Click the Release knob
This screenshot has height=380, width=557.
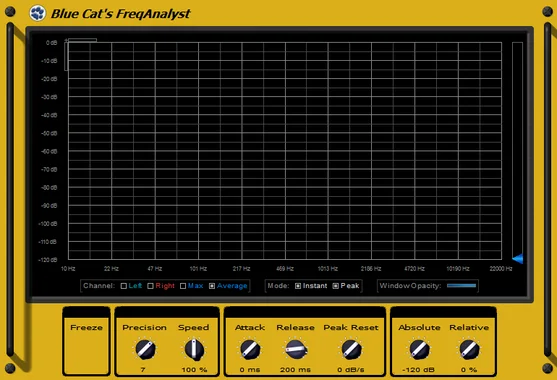(296, 350)
